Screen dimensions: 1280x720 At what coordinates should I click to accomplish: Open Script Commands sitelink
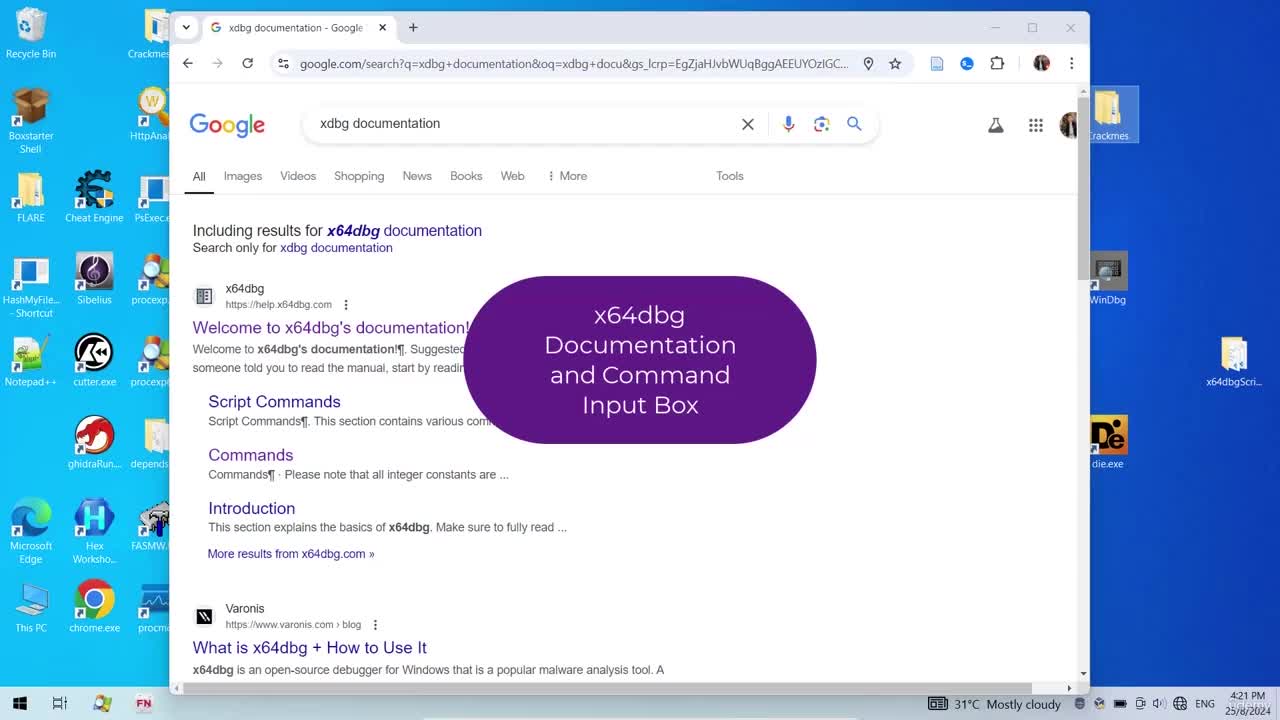coord(274,402)
